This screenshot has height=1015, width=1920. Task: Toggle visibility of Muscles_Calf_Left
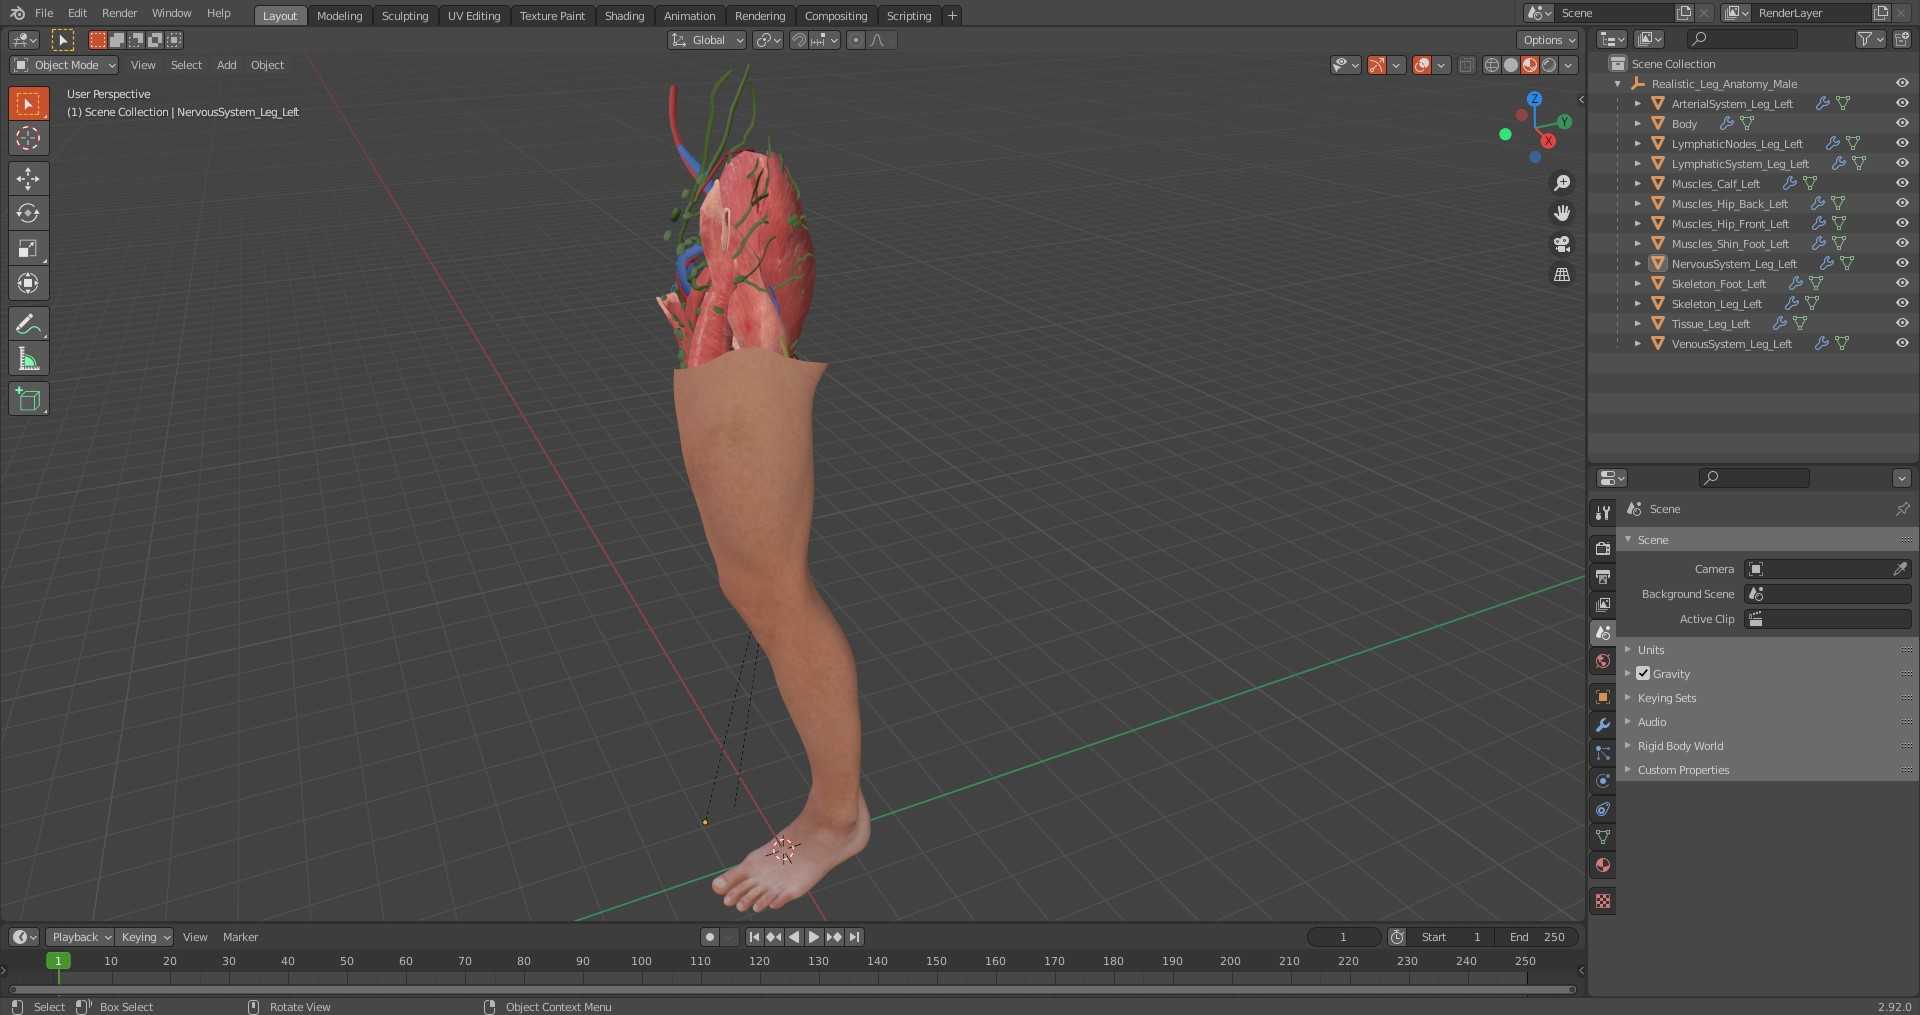1902,183
